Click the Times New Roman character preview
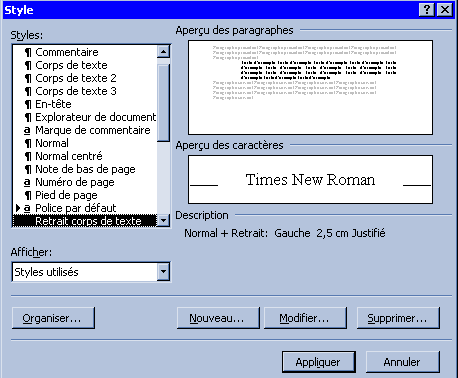Viewport: 458px width, 378px height. tap(311, 179)
